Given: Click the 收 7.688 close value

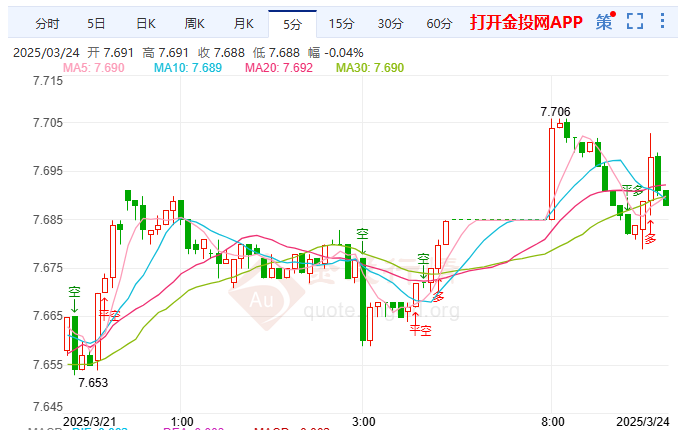Looking at the screenshot, I should tap(221, 53).
